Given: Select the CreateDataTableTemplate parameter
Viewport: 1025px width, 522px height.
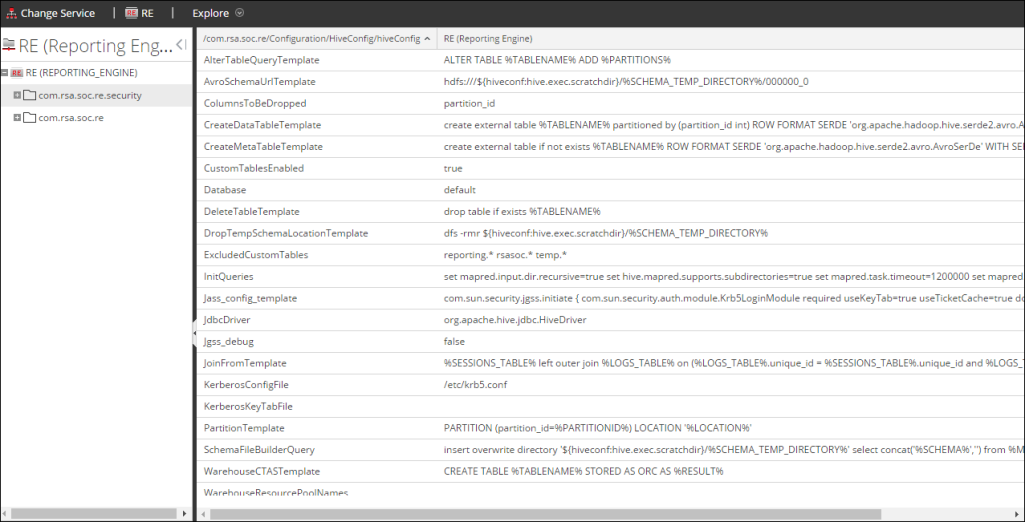Looking at the screenshot, I should pyautogui.click(x=263, y=125).
